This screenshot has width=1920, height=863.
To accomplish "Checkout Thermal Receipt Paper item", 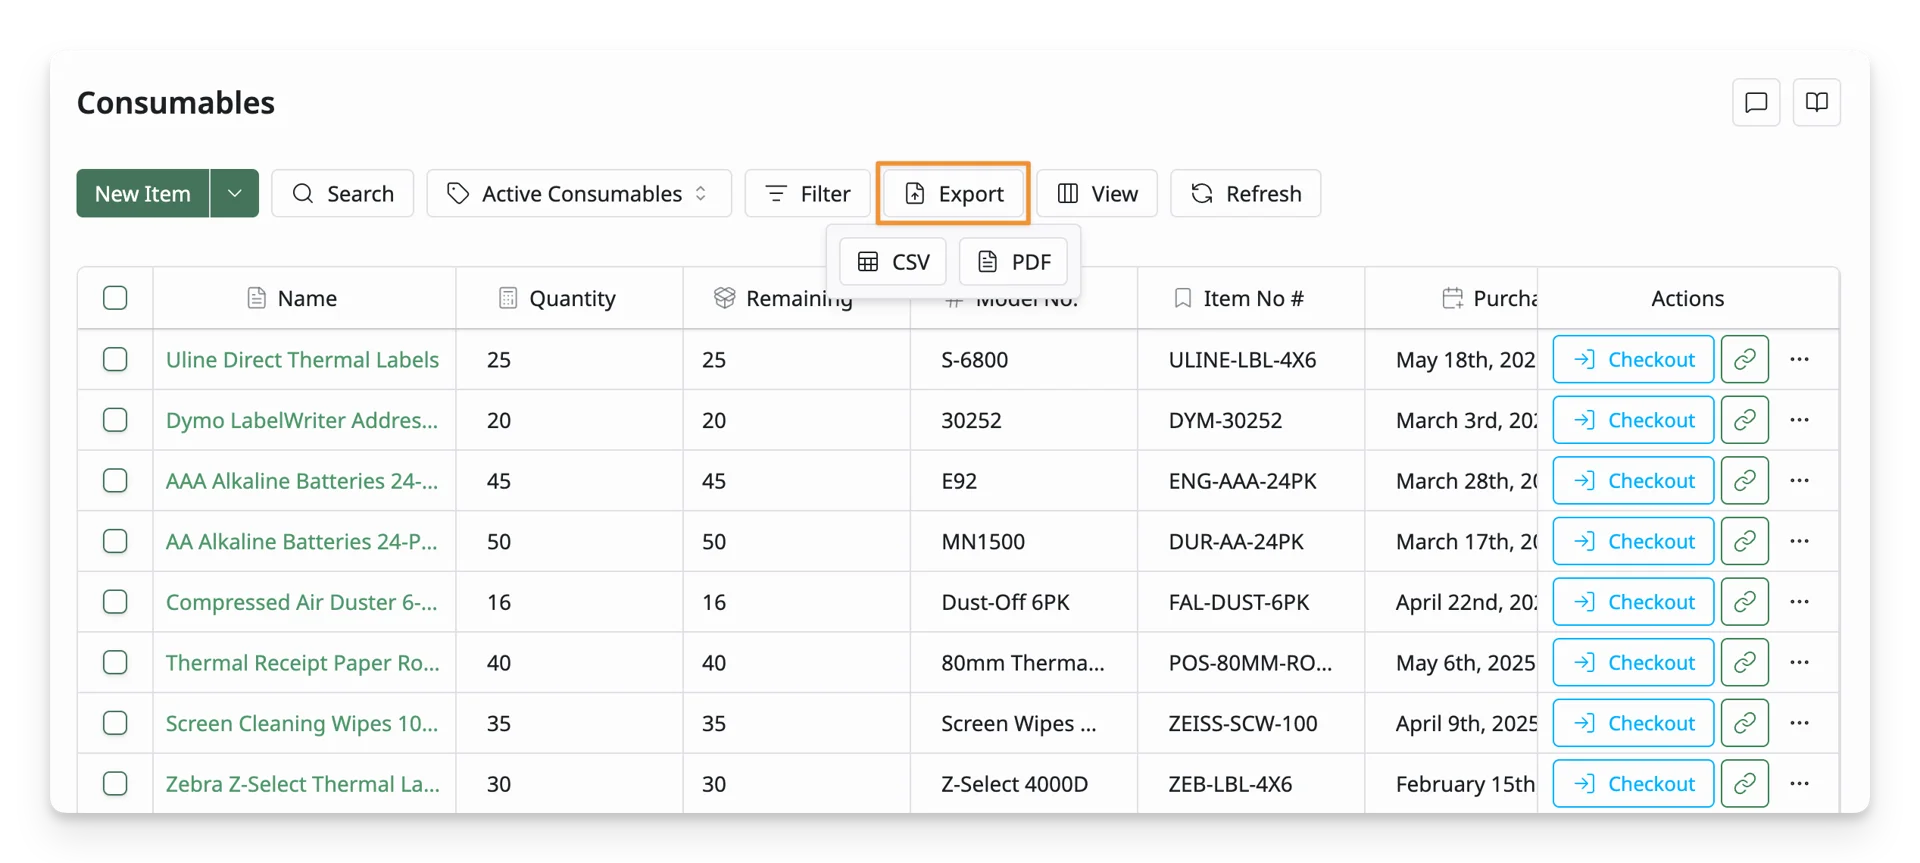I will (x=1633, y=662).
